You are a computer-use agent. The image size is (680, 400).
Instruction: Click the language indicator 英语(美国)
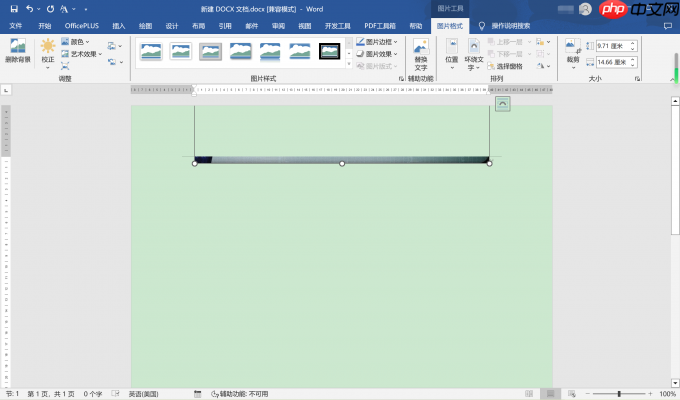click(x=144, y=394)
